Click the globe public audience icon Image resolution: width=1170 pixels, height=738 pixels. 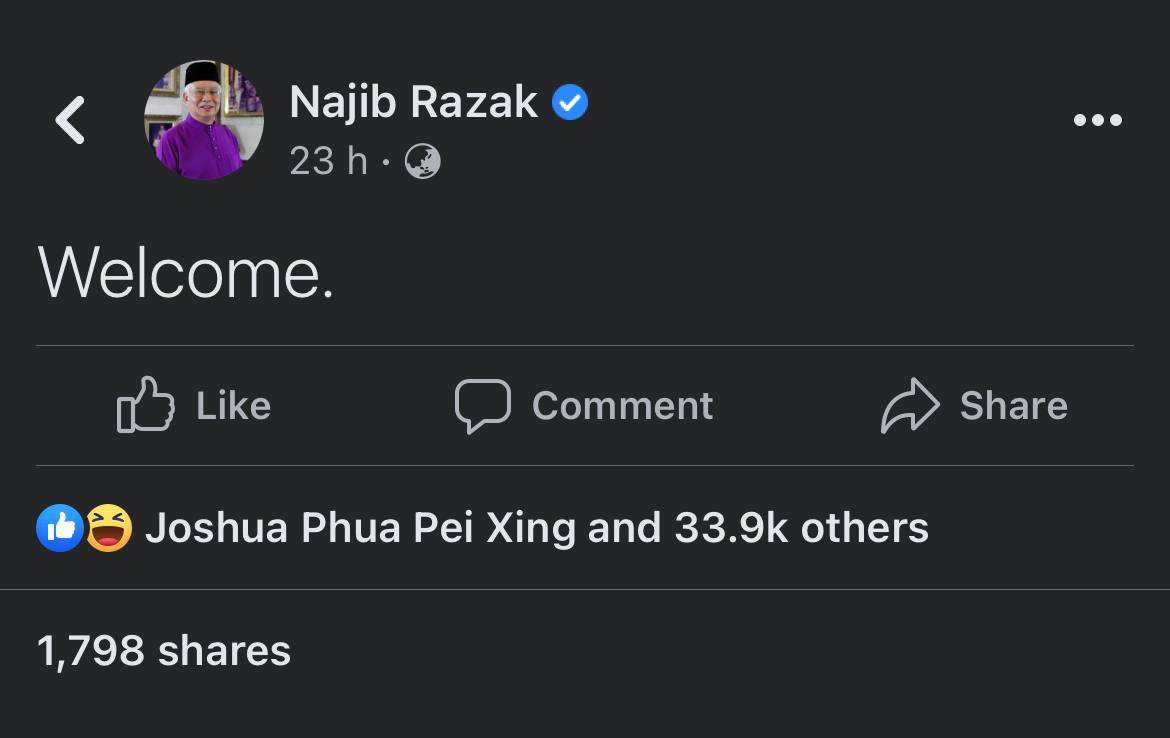pos(423,161)
